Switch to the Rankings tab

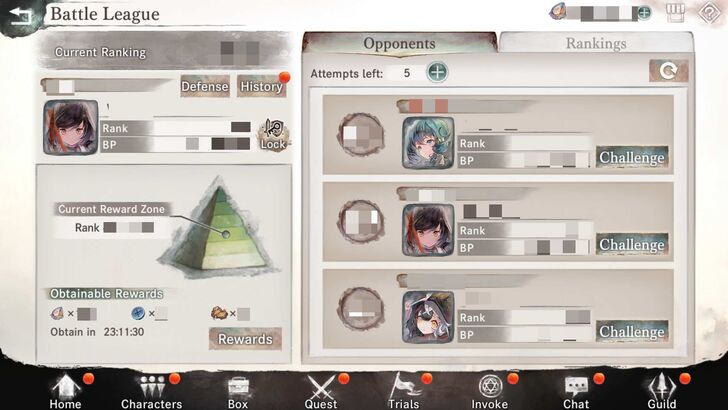(x=596, y=43)
